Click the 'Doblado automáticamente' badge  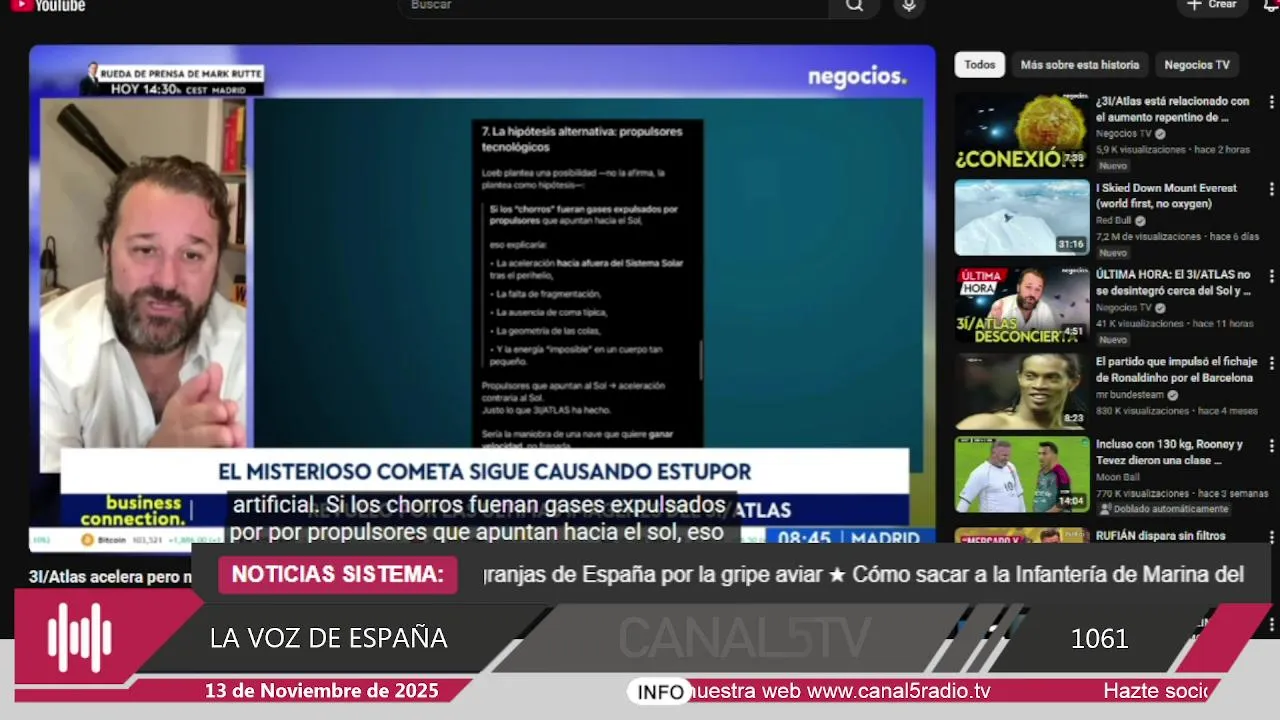[1163, 509]
